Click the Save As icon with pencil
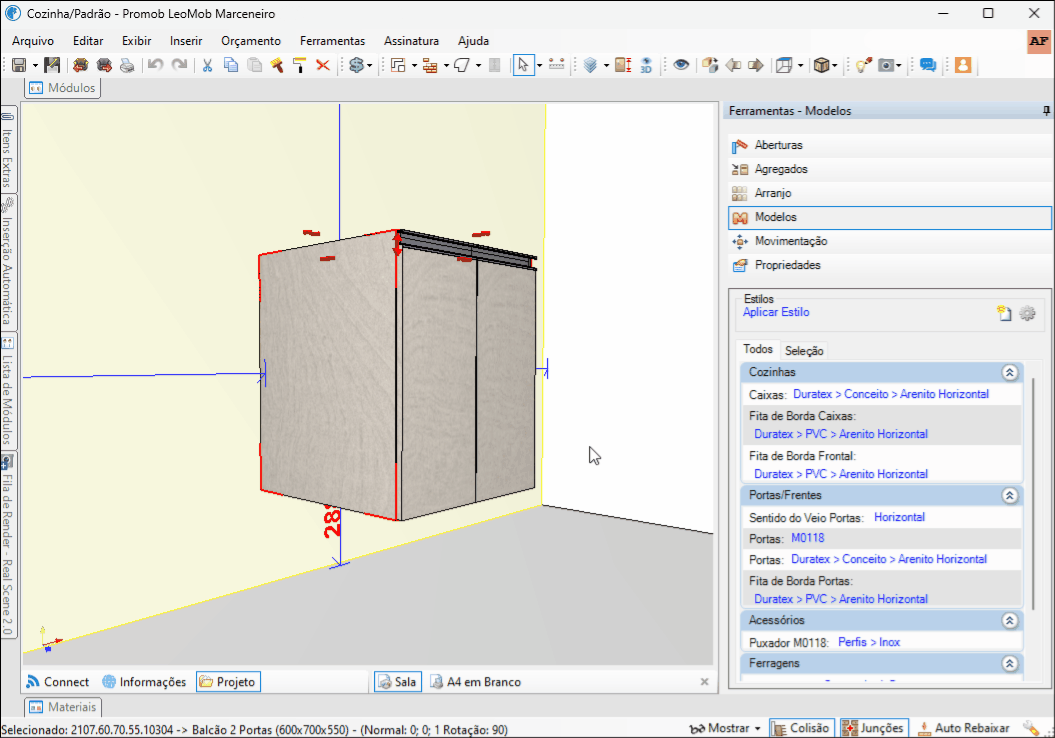 click(x=52, y=65)
